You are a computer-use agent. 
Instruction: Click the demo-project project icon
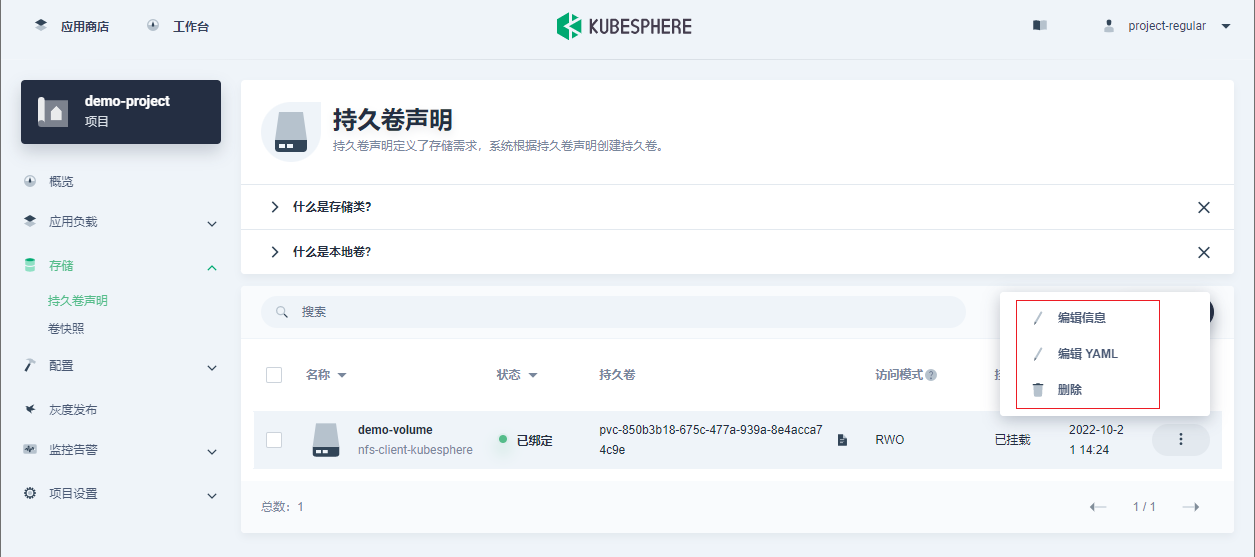pos(53,112)
